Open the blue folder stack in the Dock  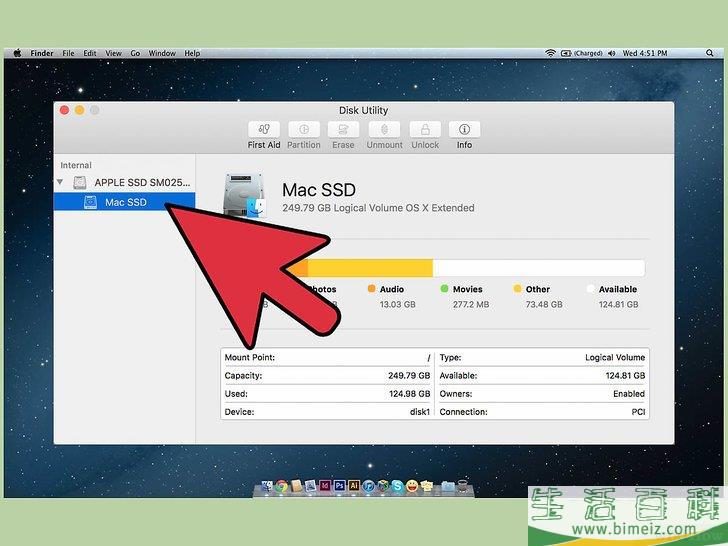(448, 486)
